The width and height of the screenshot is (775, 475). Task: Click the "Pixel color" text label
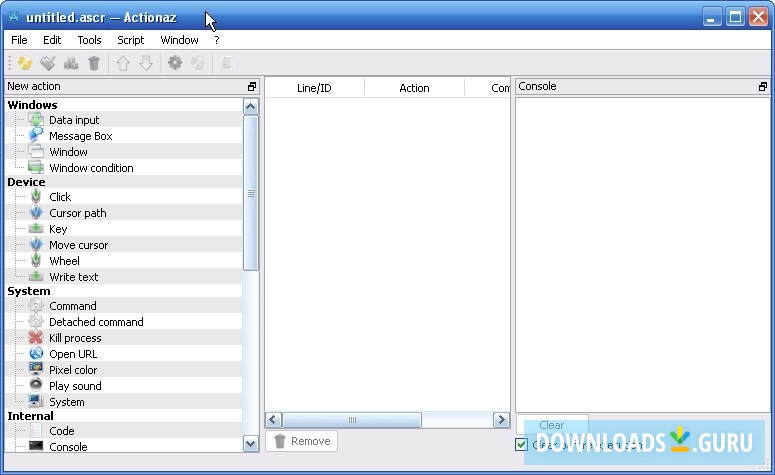(73, 370)
